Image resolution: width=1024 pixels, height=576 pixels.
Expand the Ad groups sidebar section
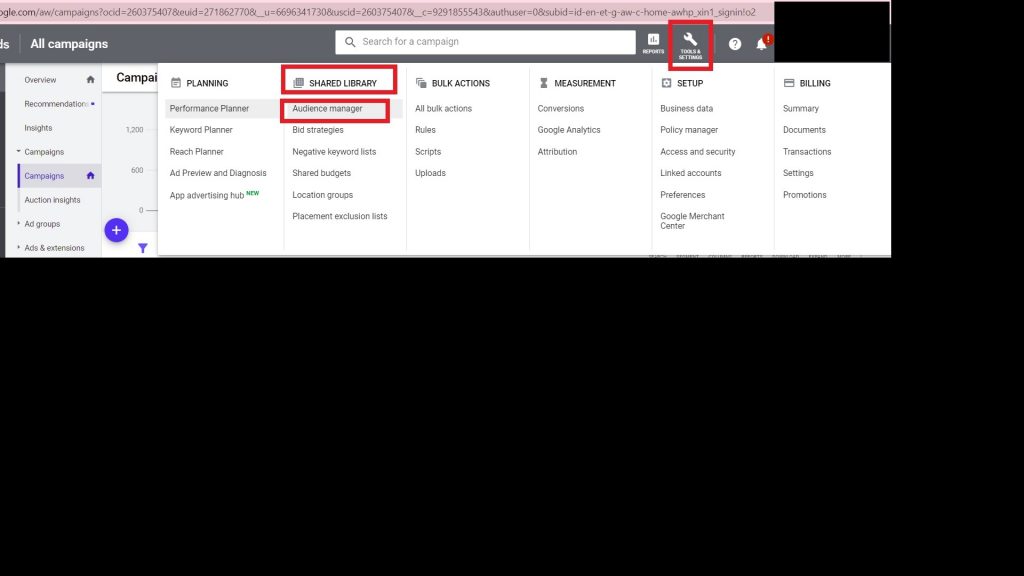[x=19, y=224]
